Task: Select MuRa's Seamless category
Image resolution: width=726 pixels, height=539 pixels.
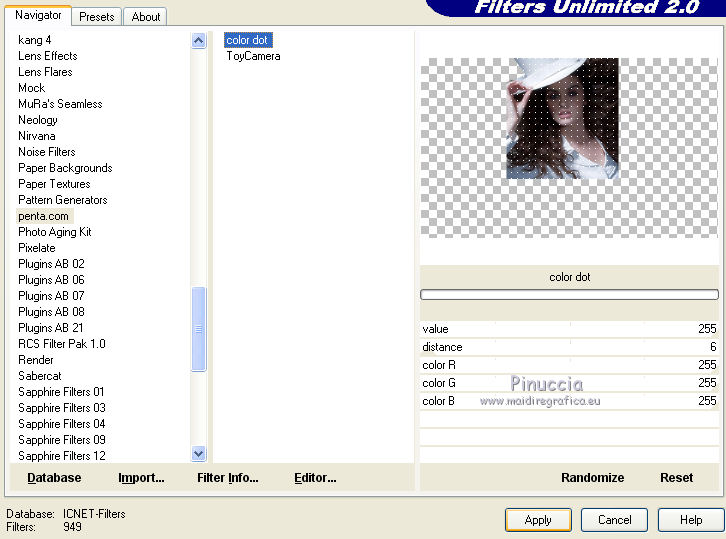Action: click(60, 104)
